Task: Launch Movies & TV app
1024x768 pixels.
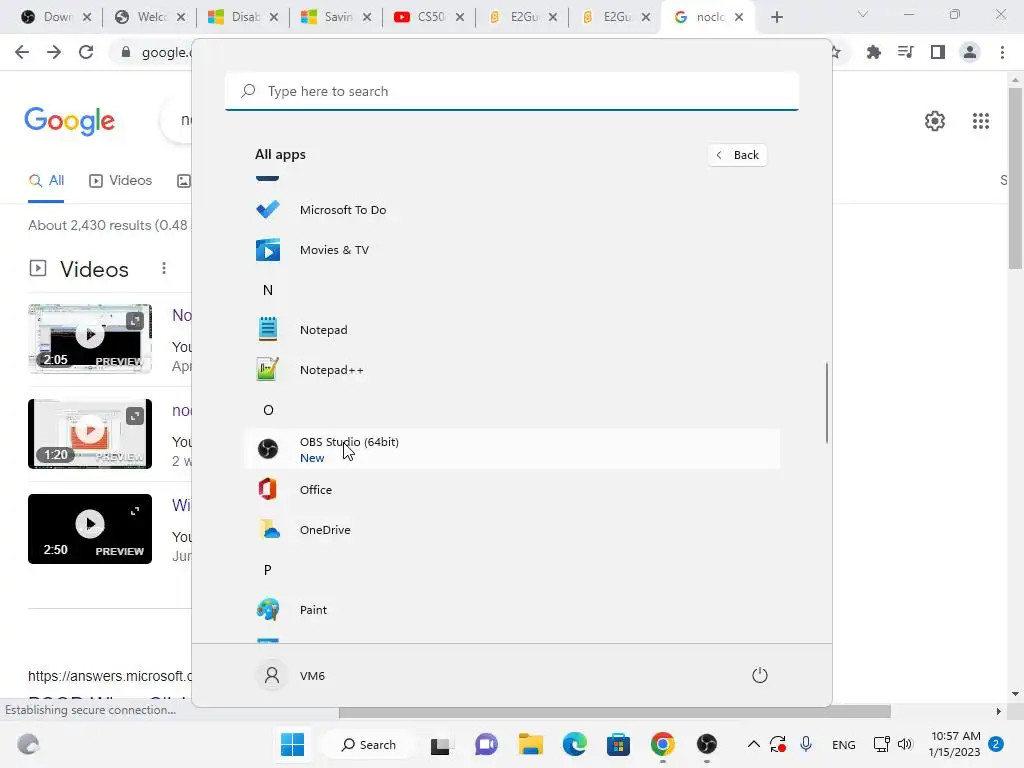Action: point(512,249)
